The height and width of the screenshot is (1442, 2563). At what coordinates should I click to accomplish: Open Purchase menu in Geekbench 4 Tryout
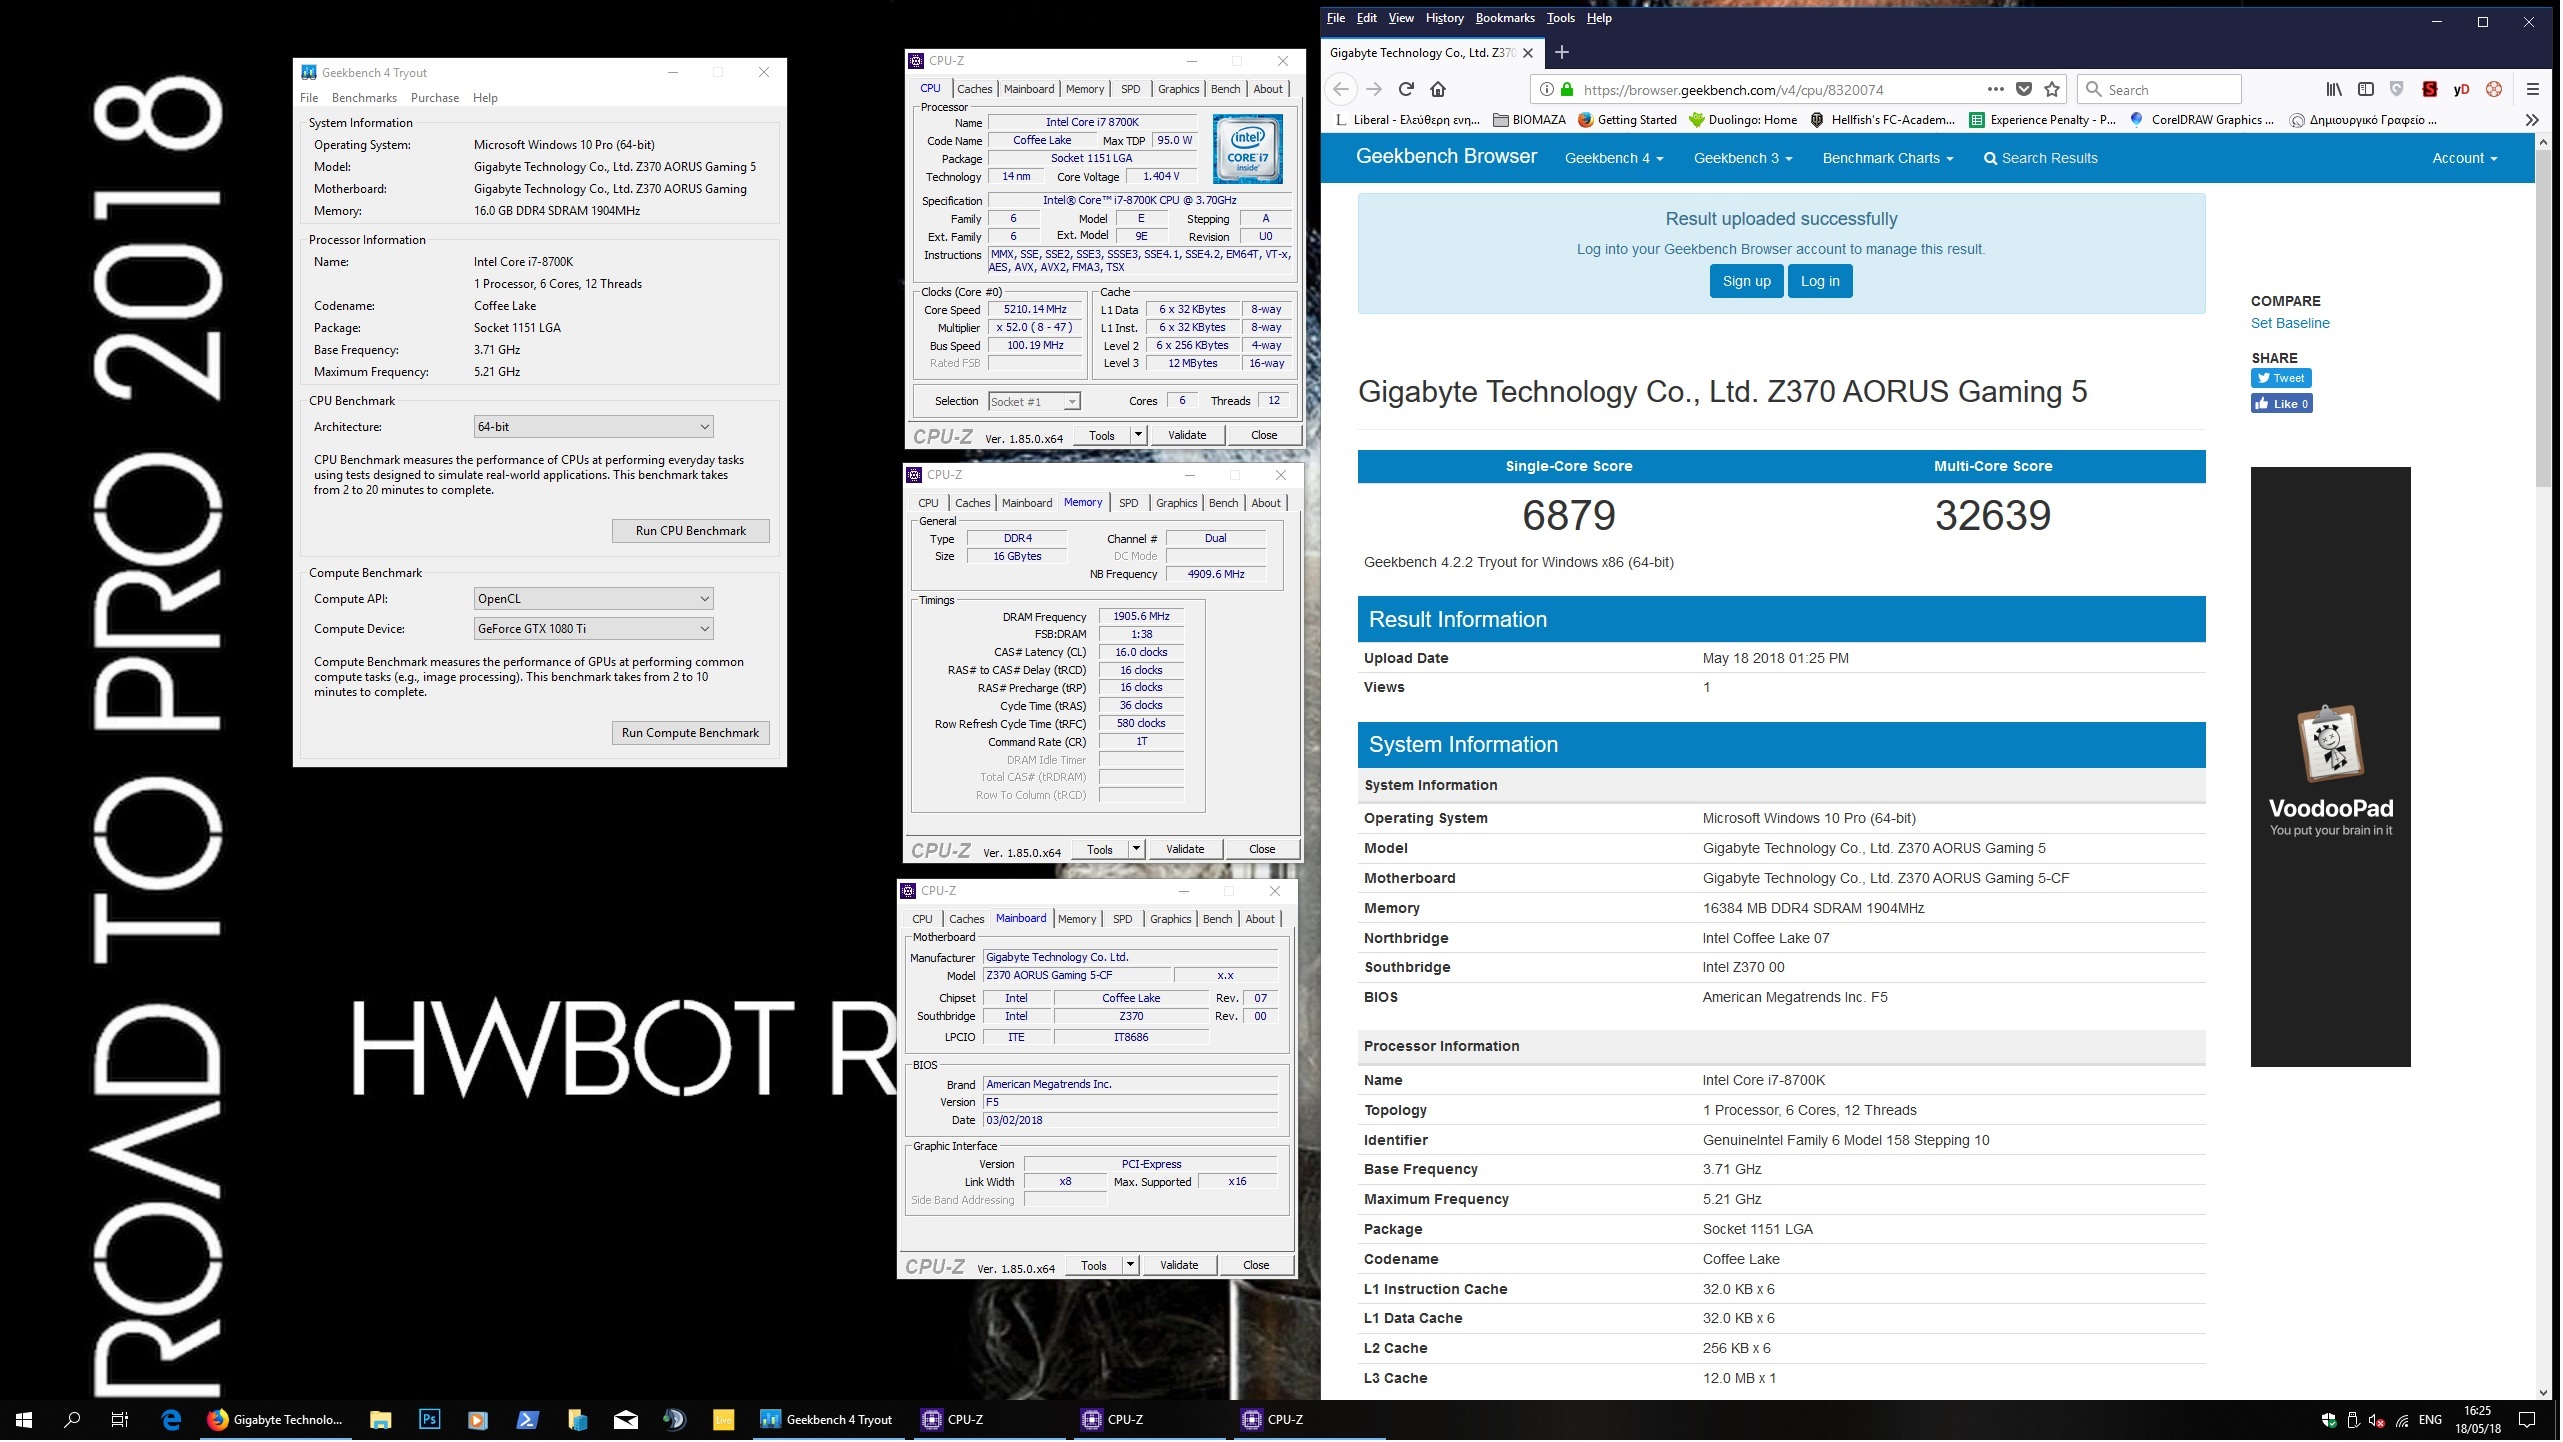[435, 98]
